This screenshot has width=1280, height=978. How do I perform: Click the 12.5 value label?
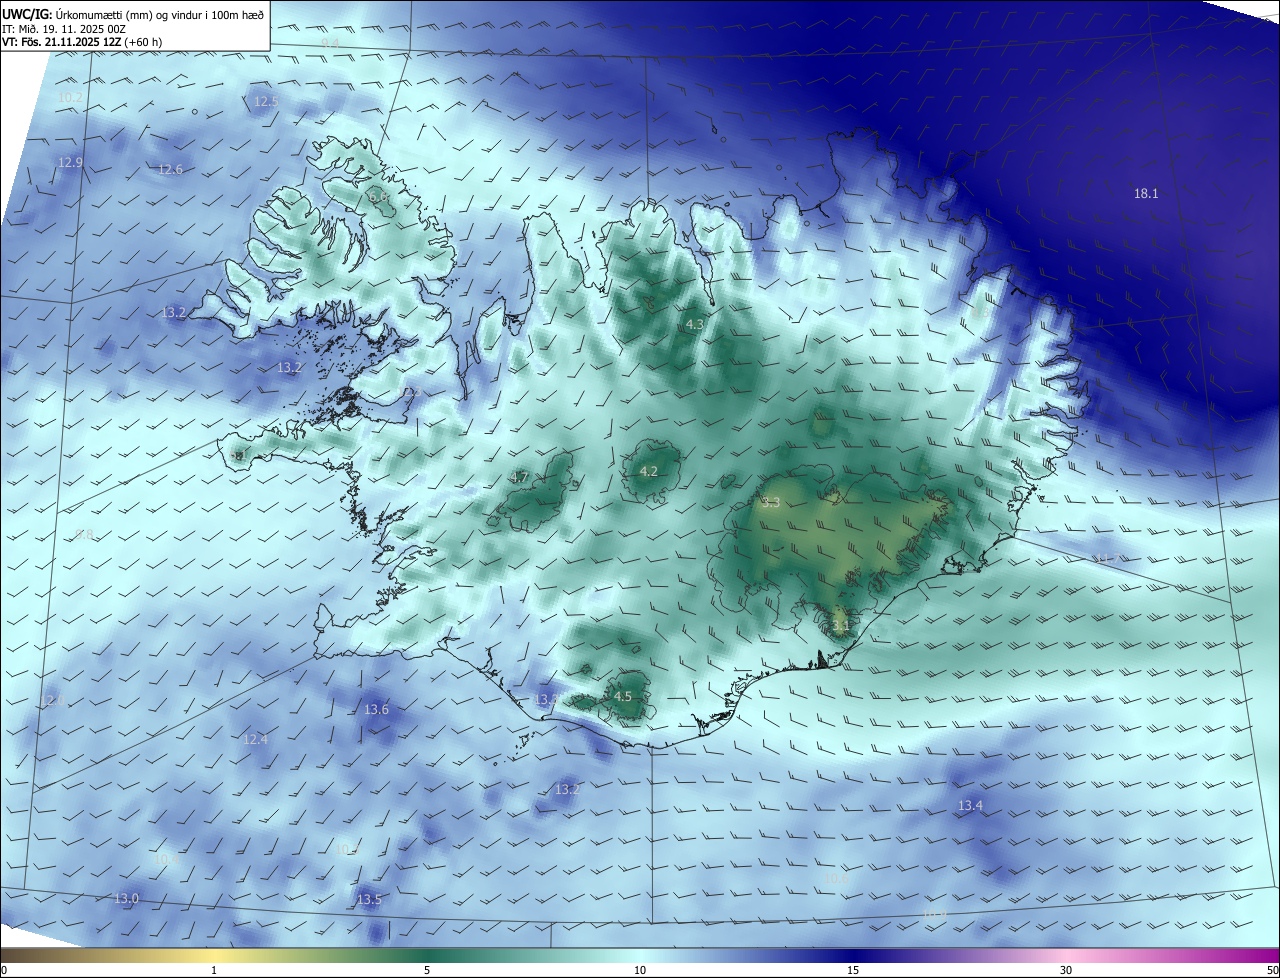(266, 102)
